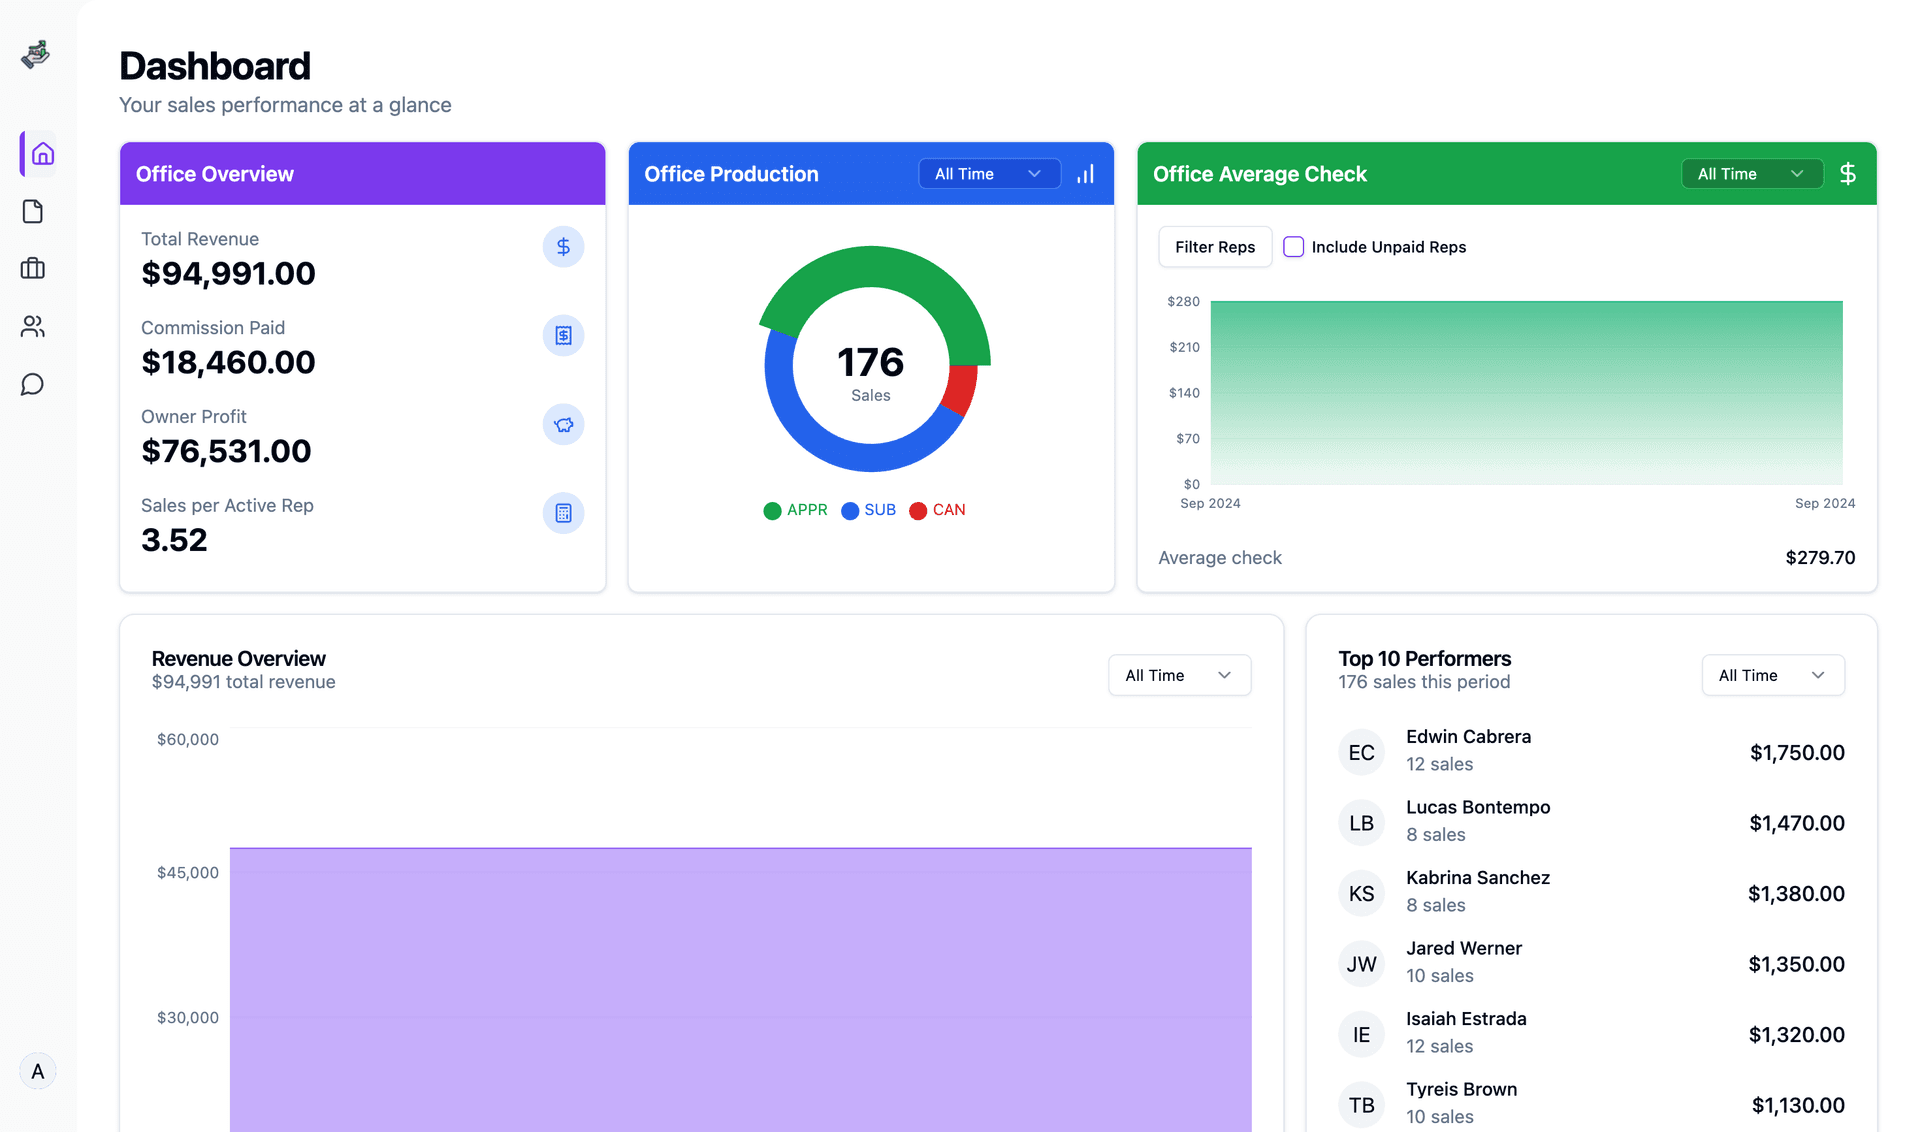
Task: Select the Sales per Active Rep calculator icon
Action: point(563,513)
